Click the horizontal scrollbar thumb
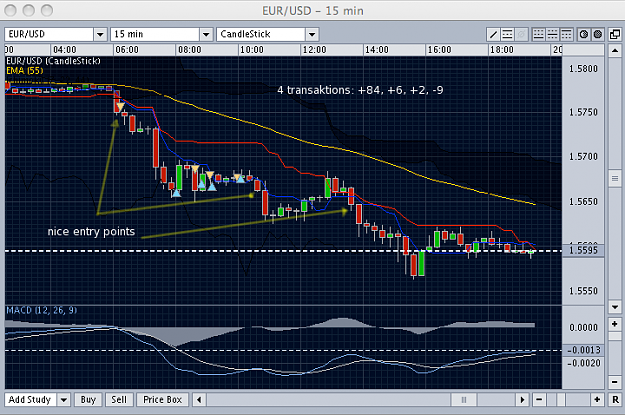Image resolution: width=625 pixels, height=415 pixels. [x=463, y=399]
